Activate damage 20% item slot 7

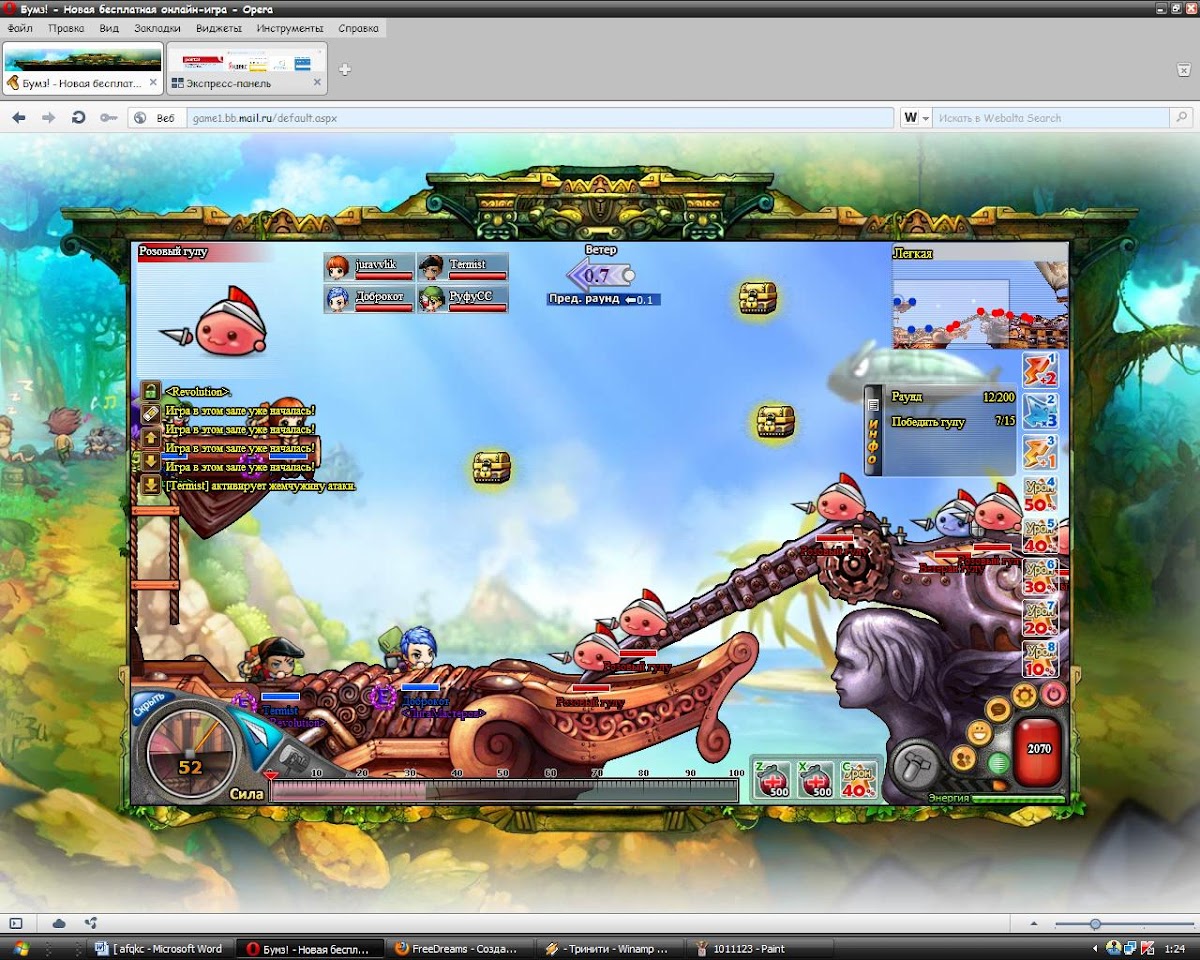tap(1039, 619)
